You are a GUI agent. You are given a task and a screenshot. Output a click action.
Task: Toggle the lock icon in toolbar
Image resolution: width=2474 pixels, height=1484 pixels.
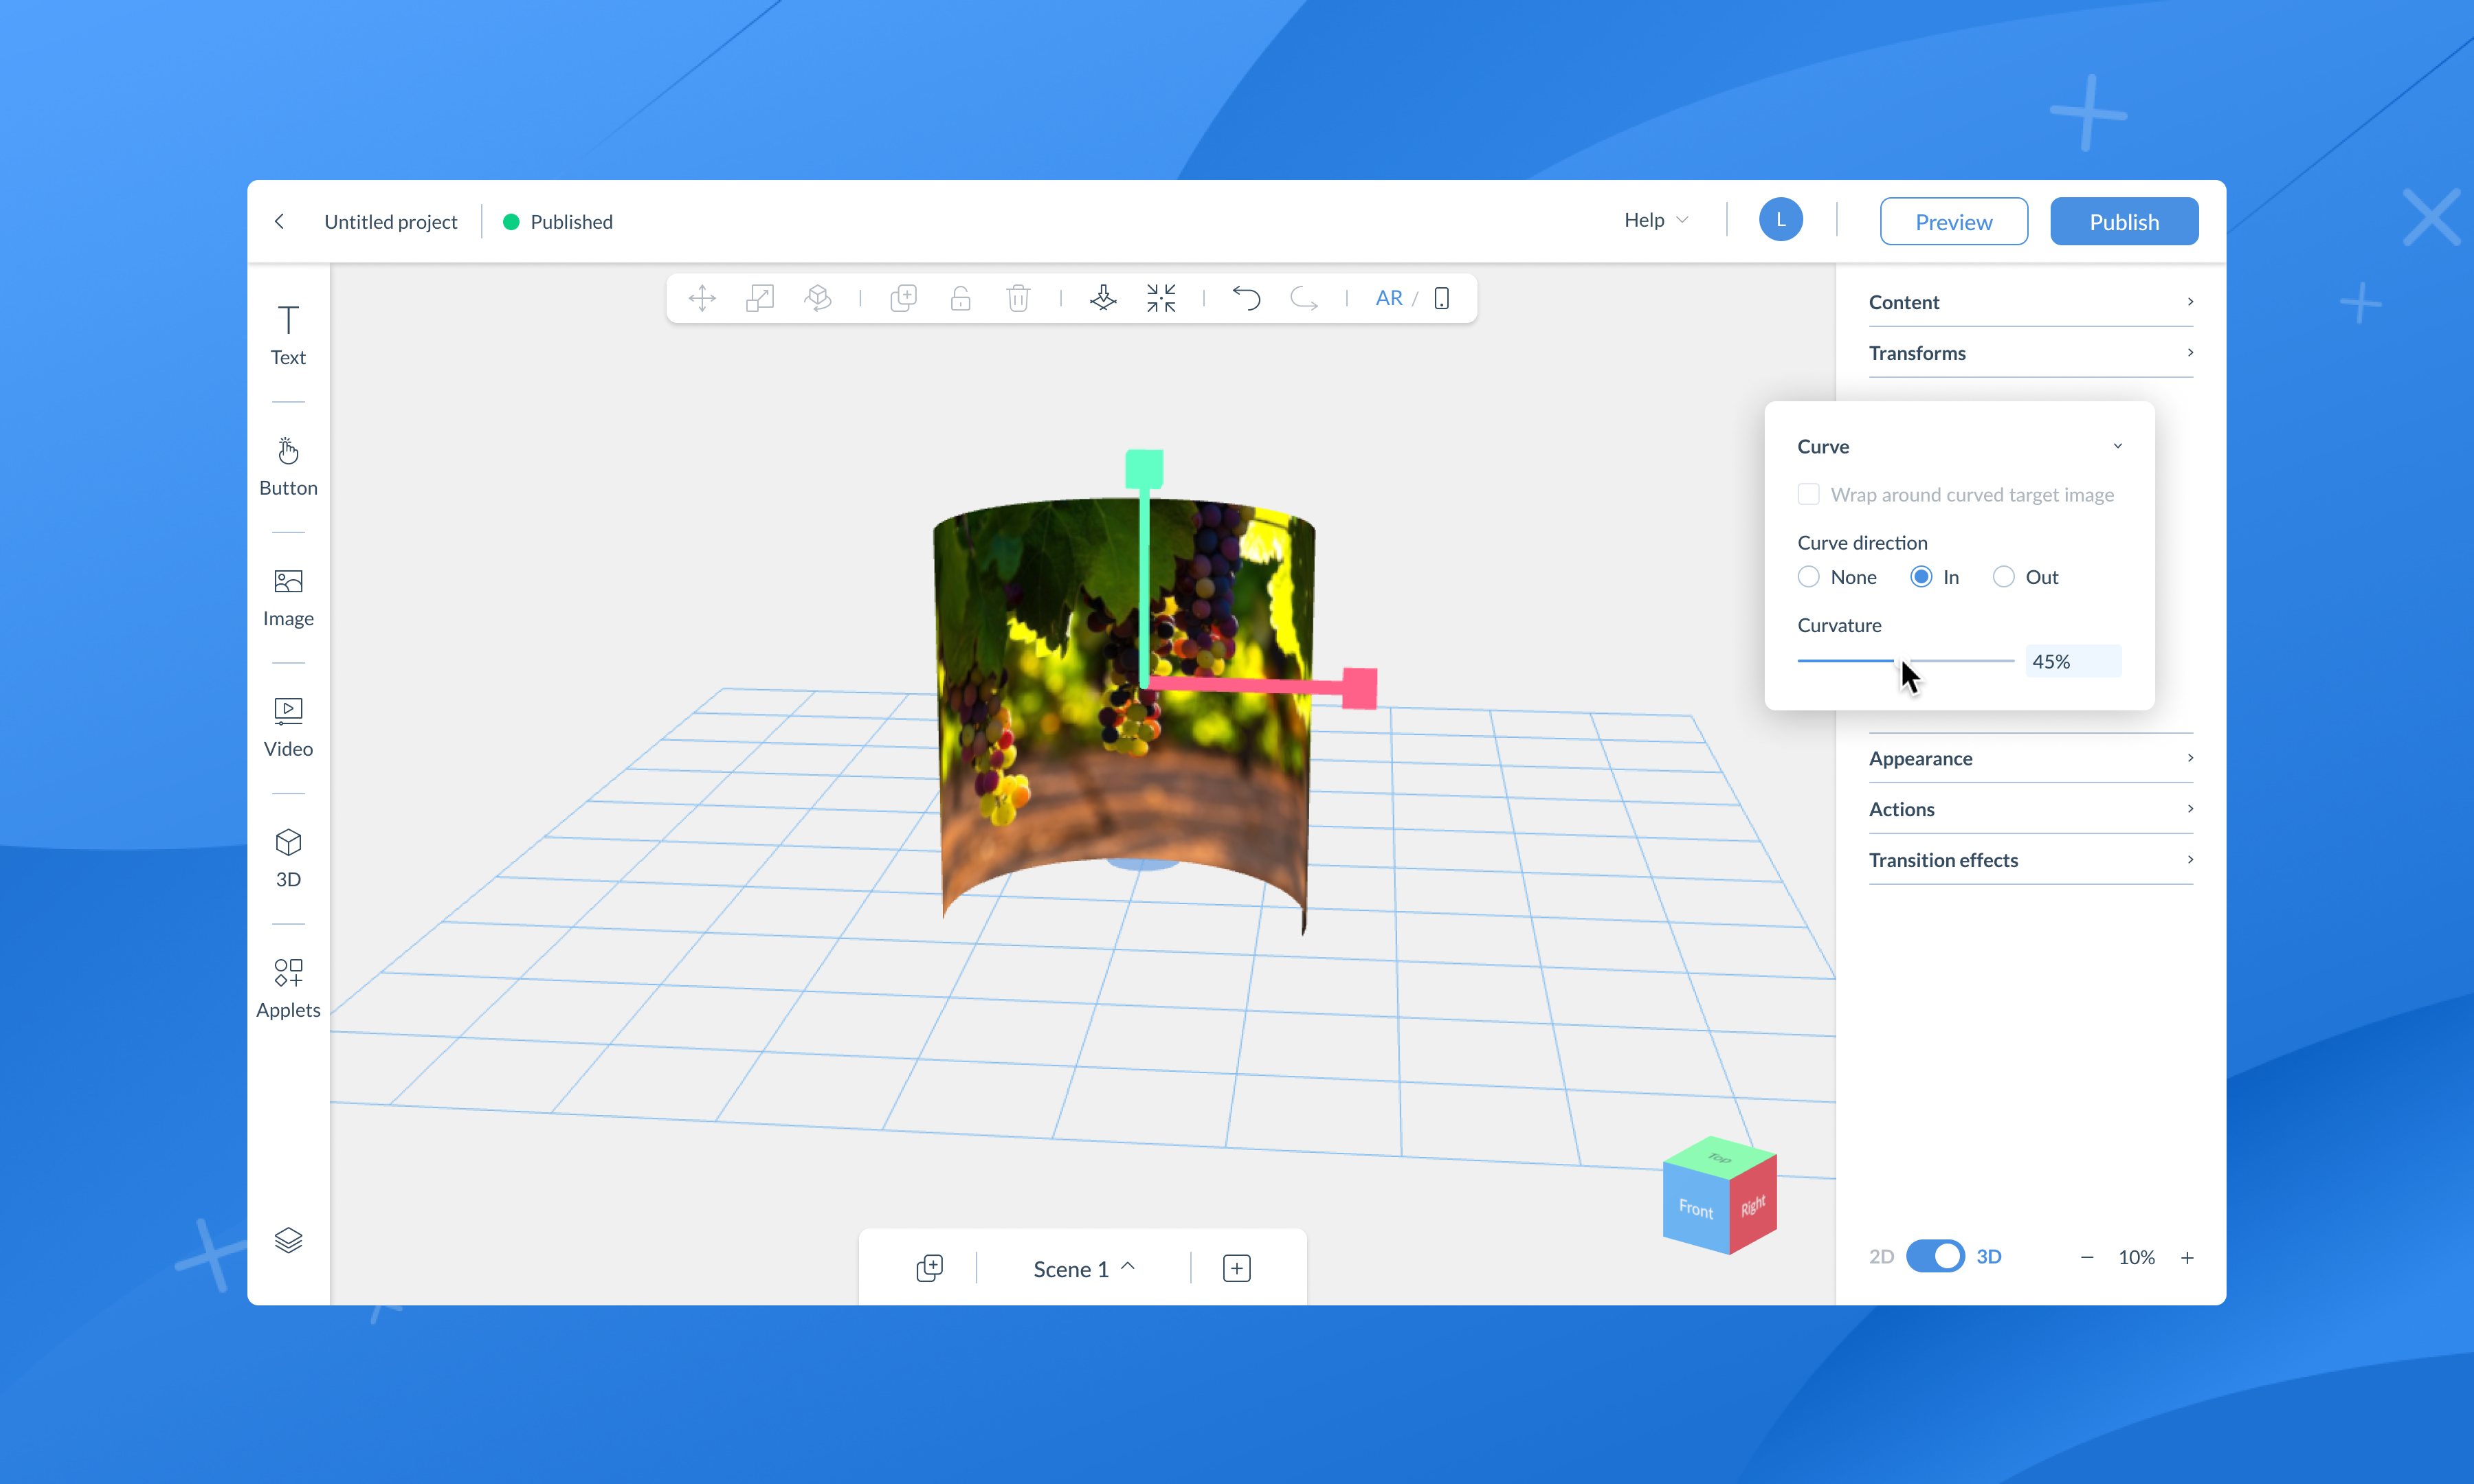(x=961, y=298)
